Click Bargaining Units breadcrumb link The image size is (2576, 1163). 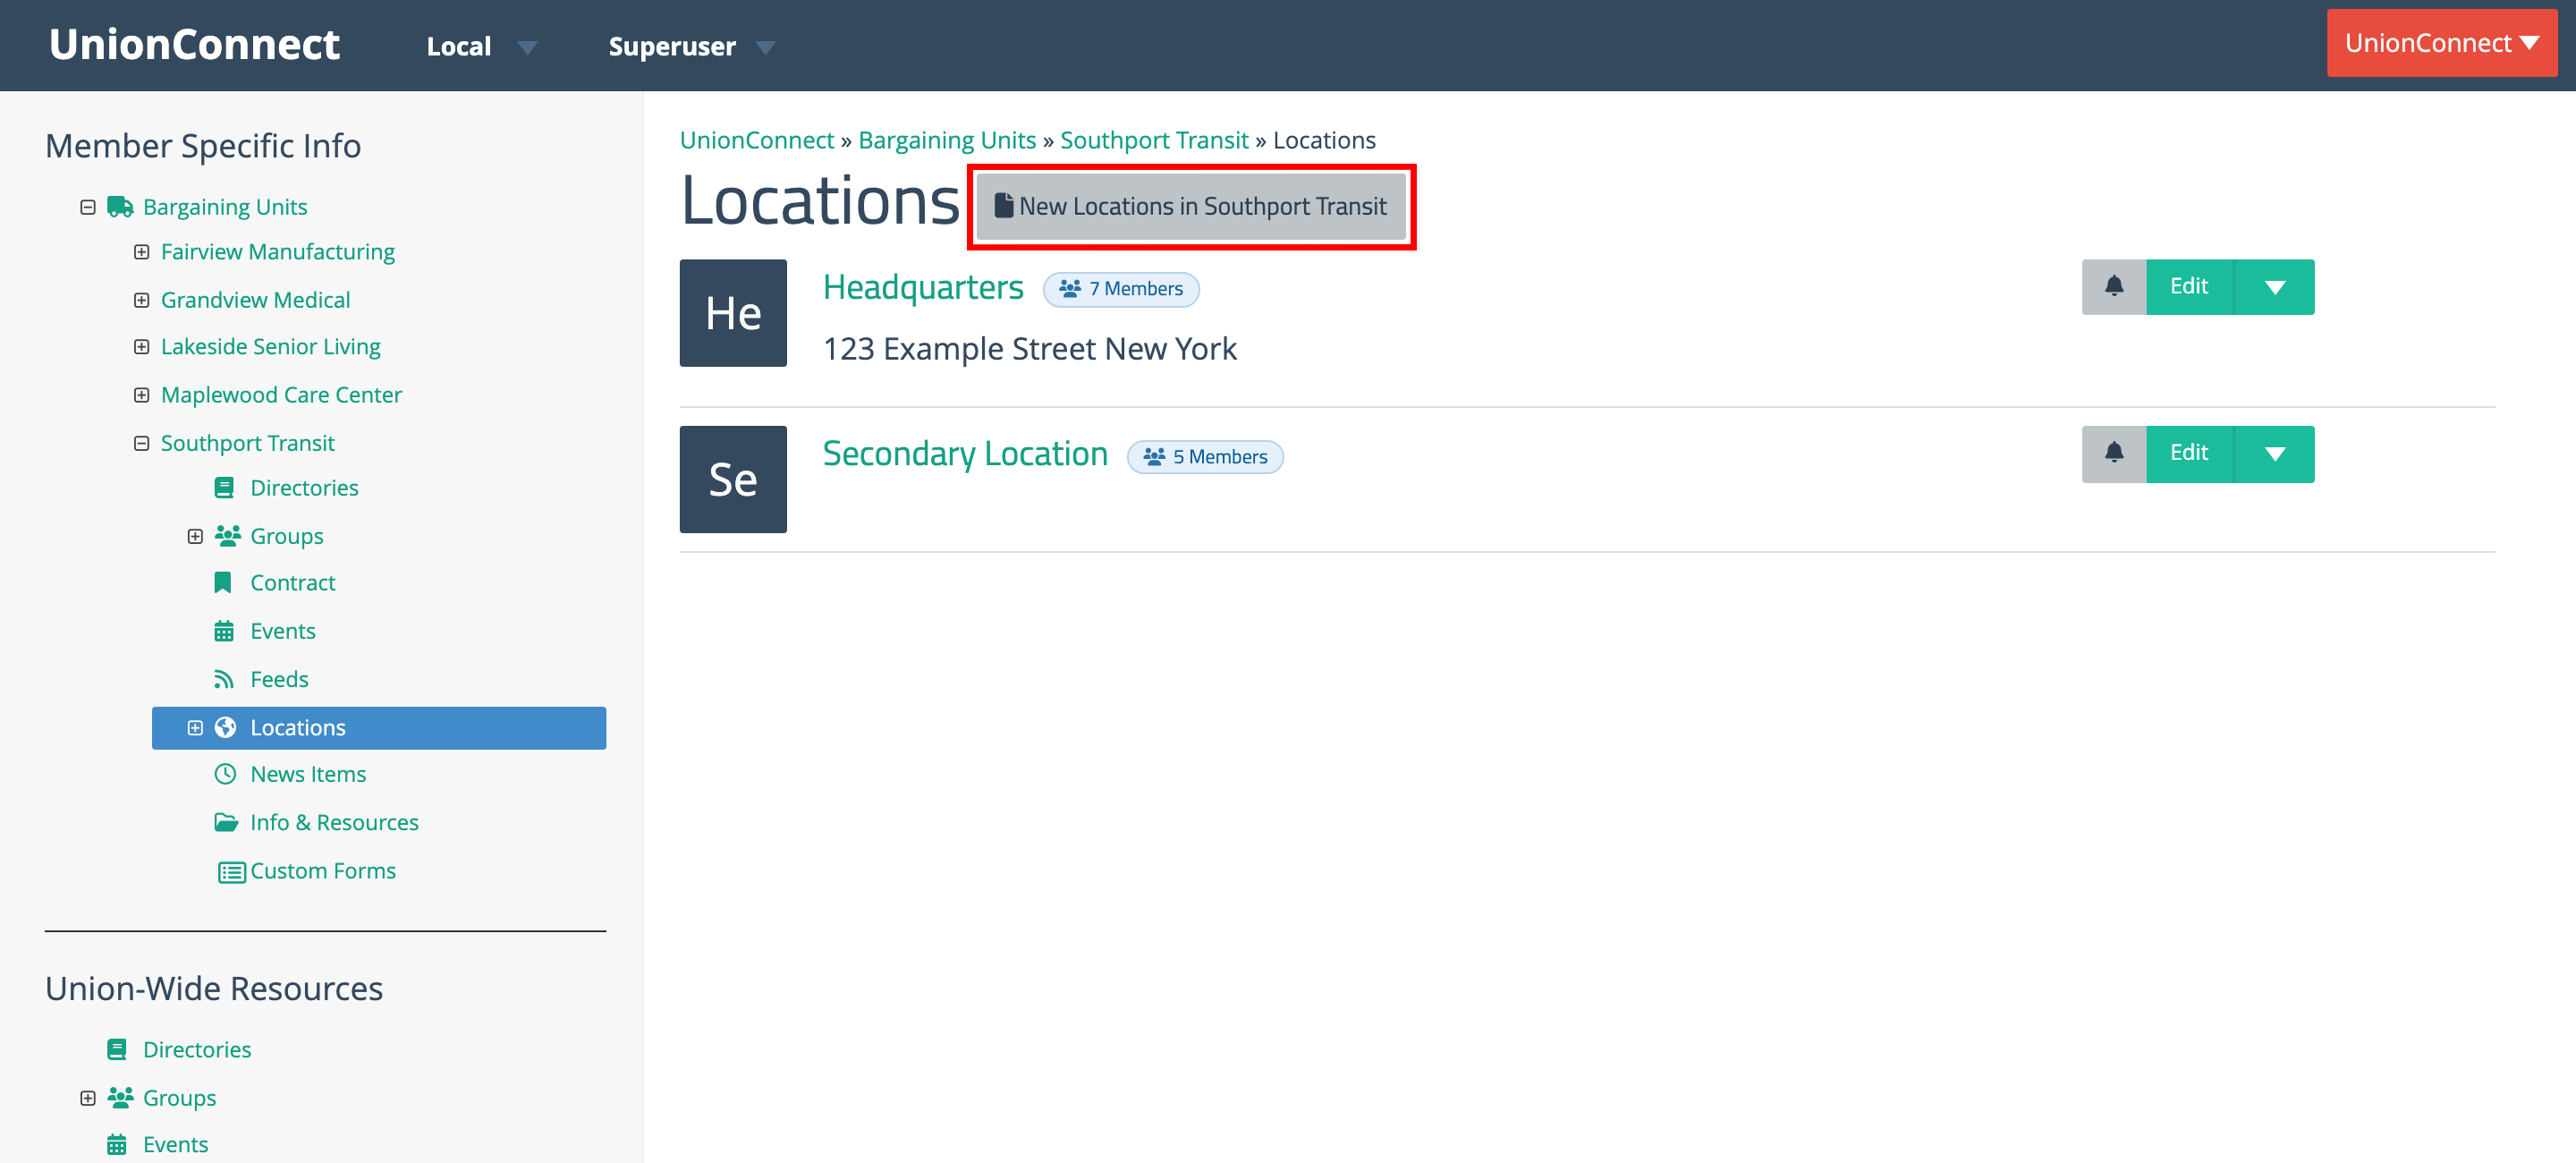click(947, 140)
